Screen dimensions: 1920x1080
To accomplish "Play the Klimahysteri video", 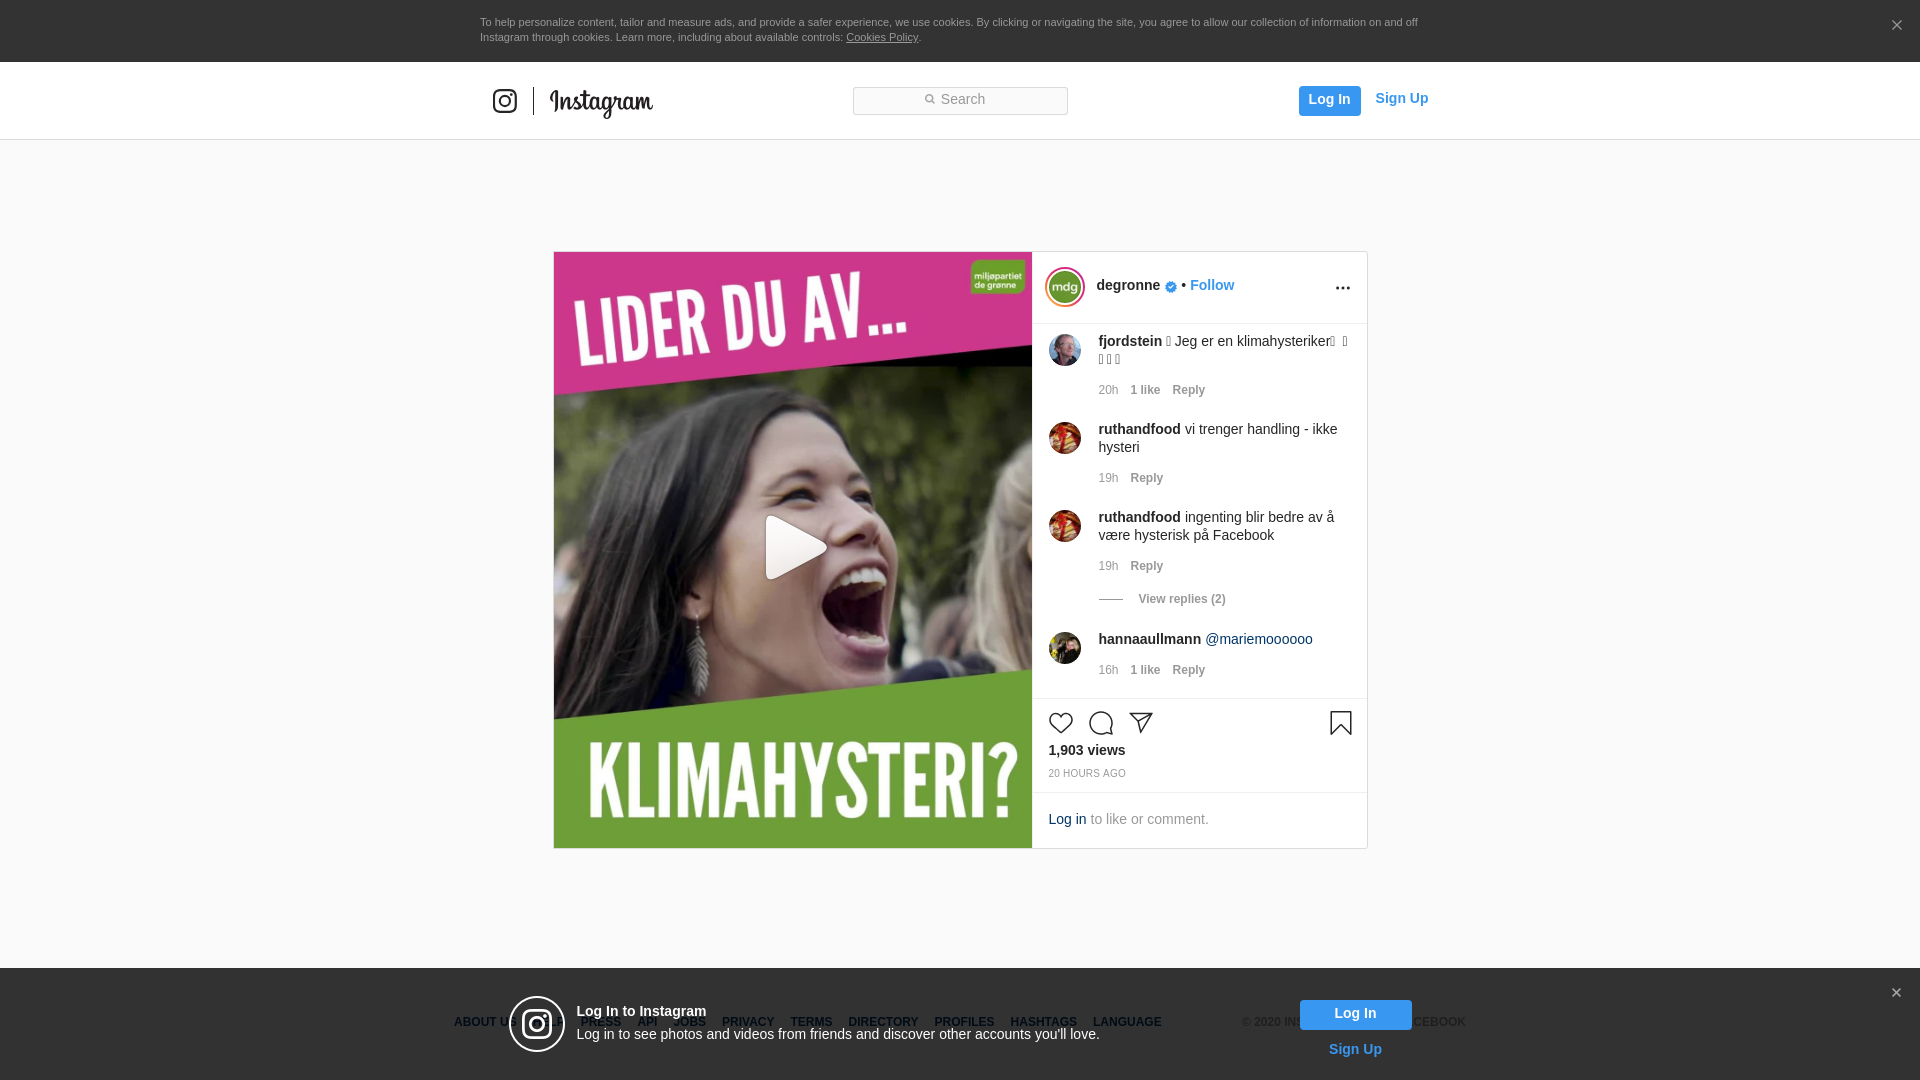I will coord(794,548).
